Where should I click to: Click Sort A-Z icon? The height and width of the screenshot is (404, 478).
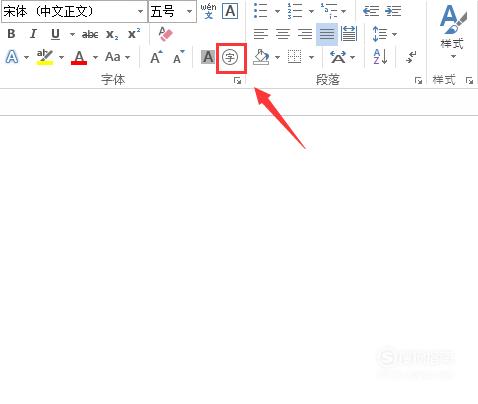click(380, 57)
